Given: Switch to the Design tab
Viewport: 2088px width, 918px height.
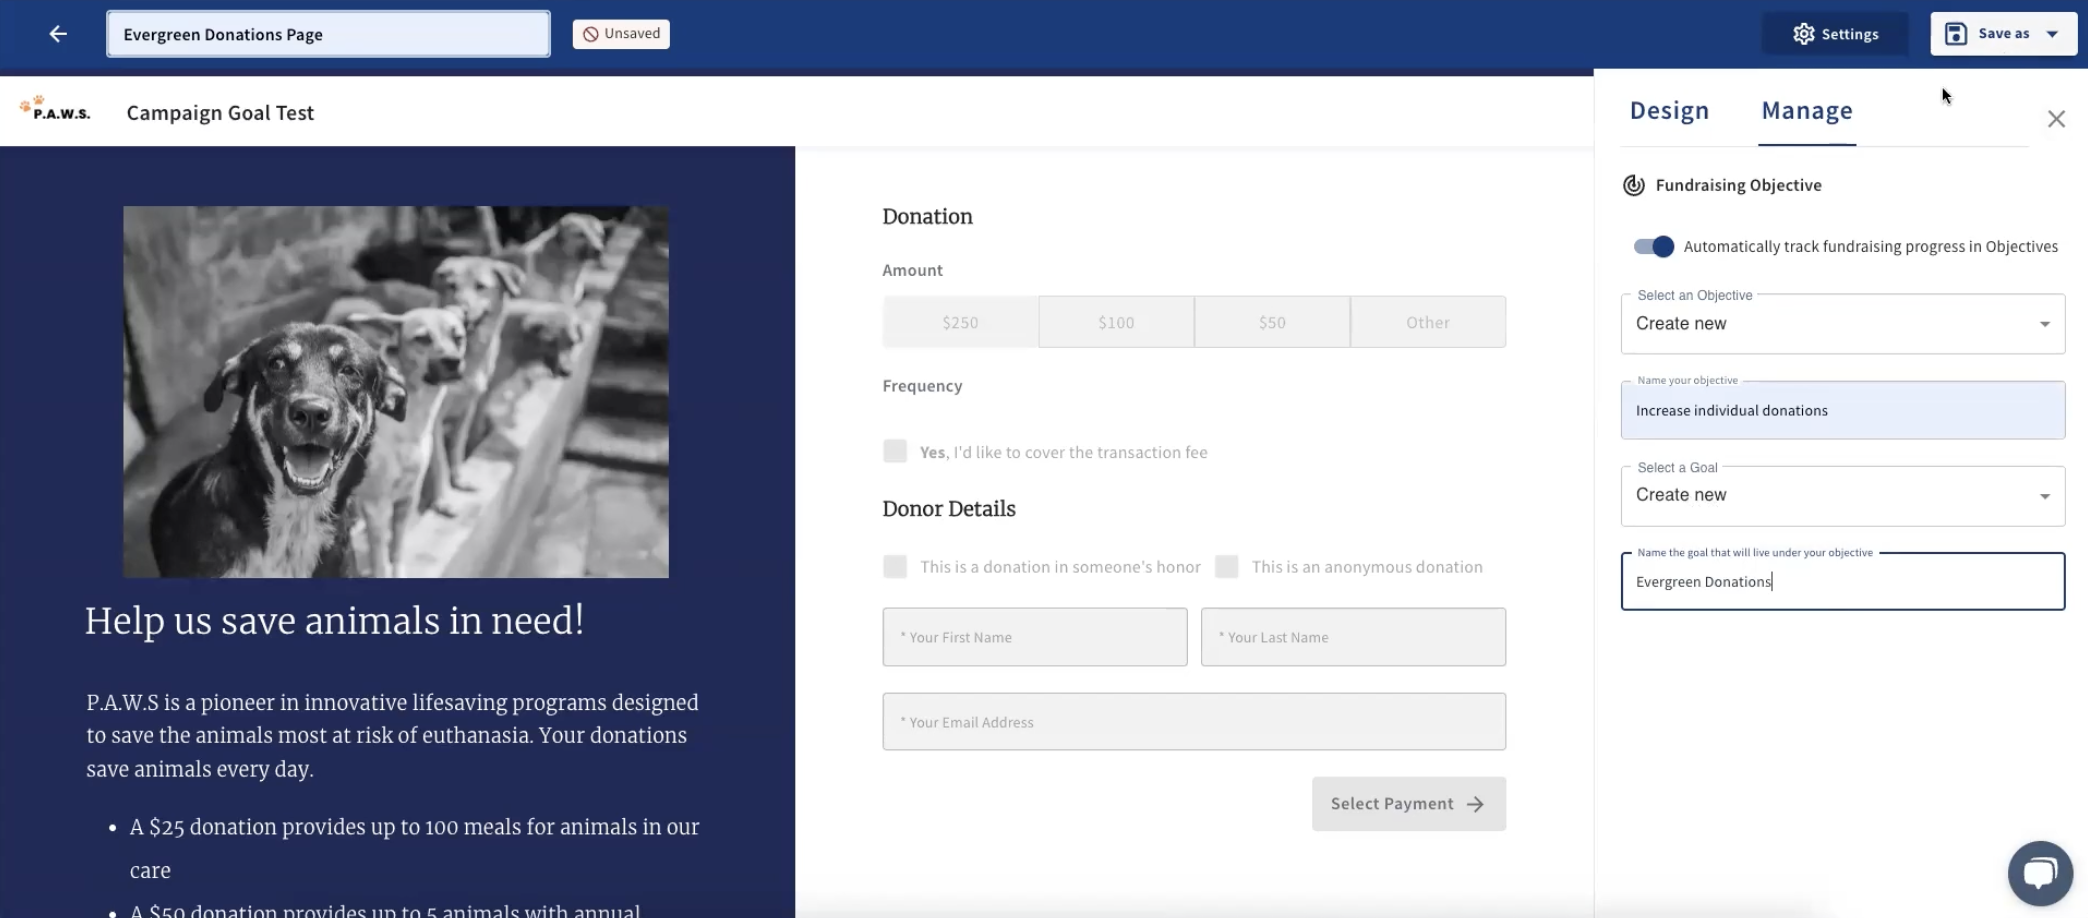Looking at the screenshot, I should [x=1669, y=111].
